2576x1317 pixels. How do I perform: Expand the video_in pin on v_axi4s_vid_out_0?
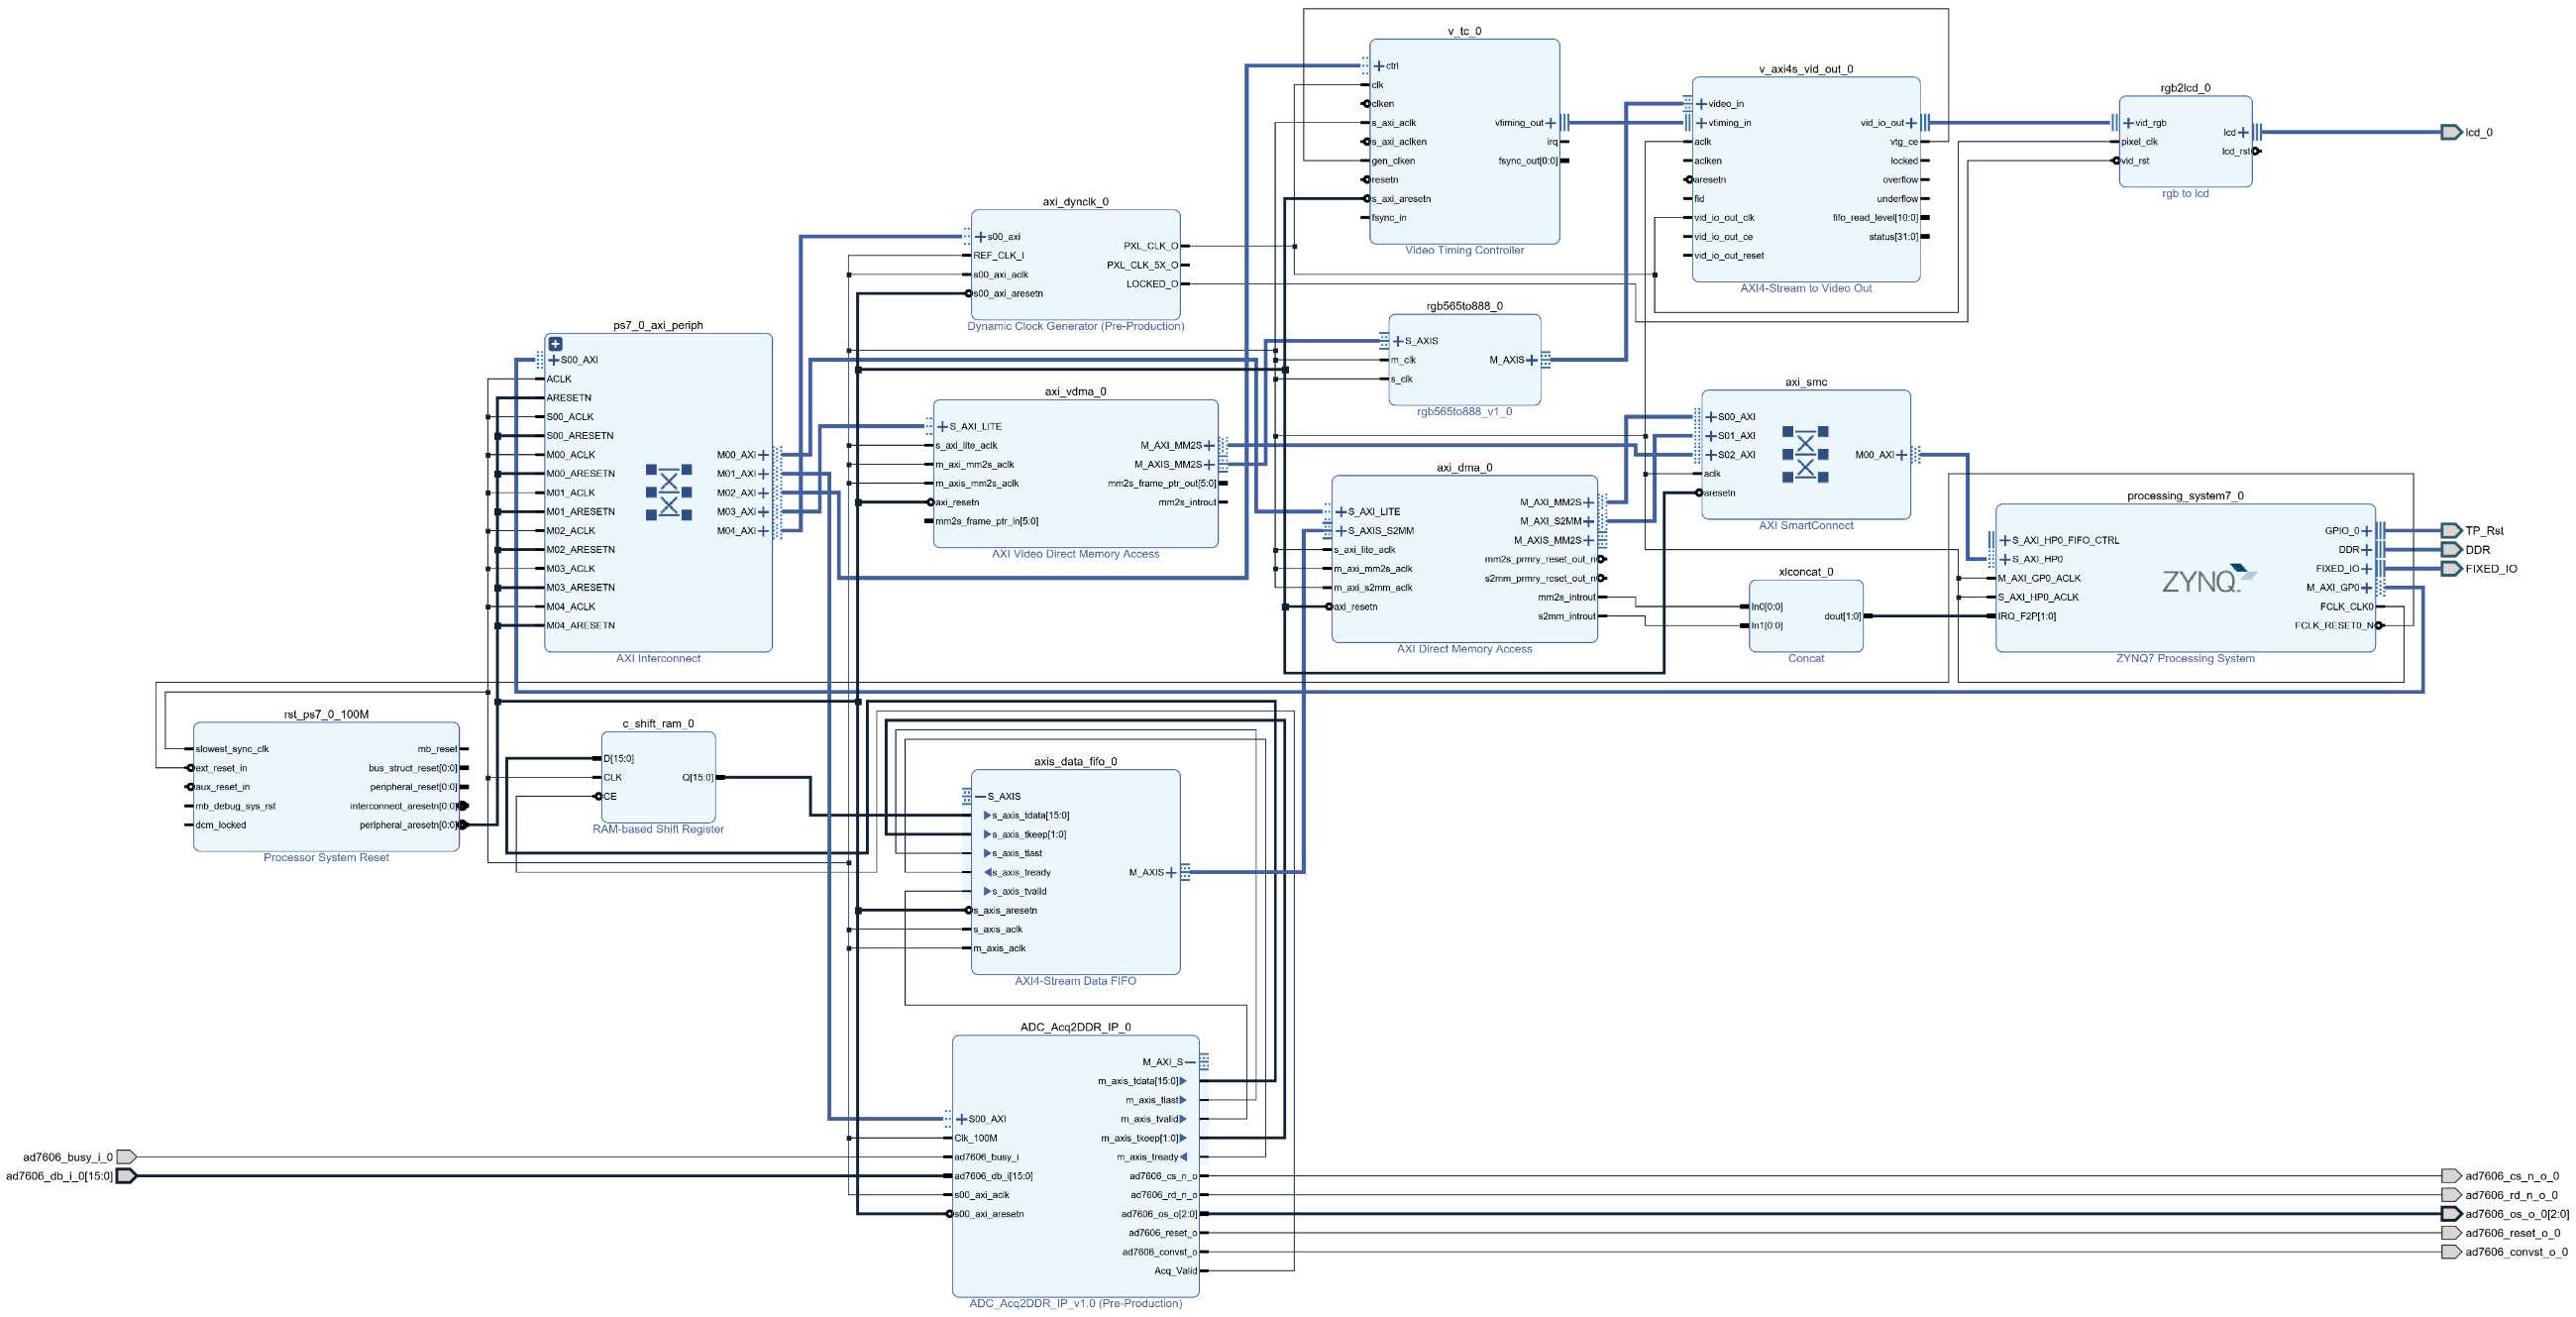1702,104
